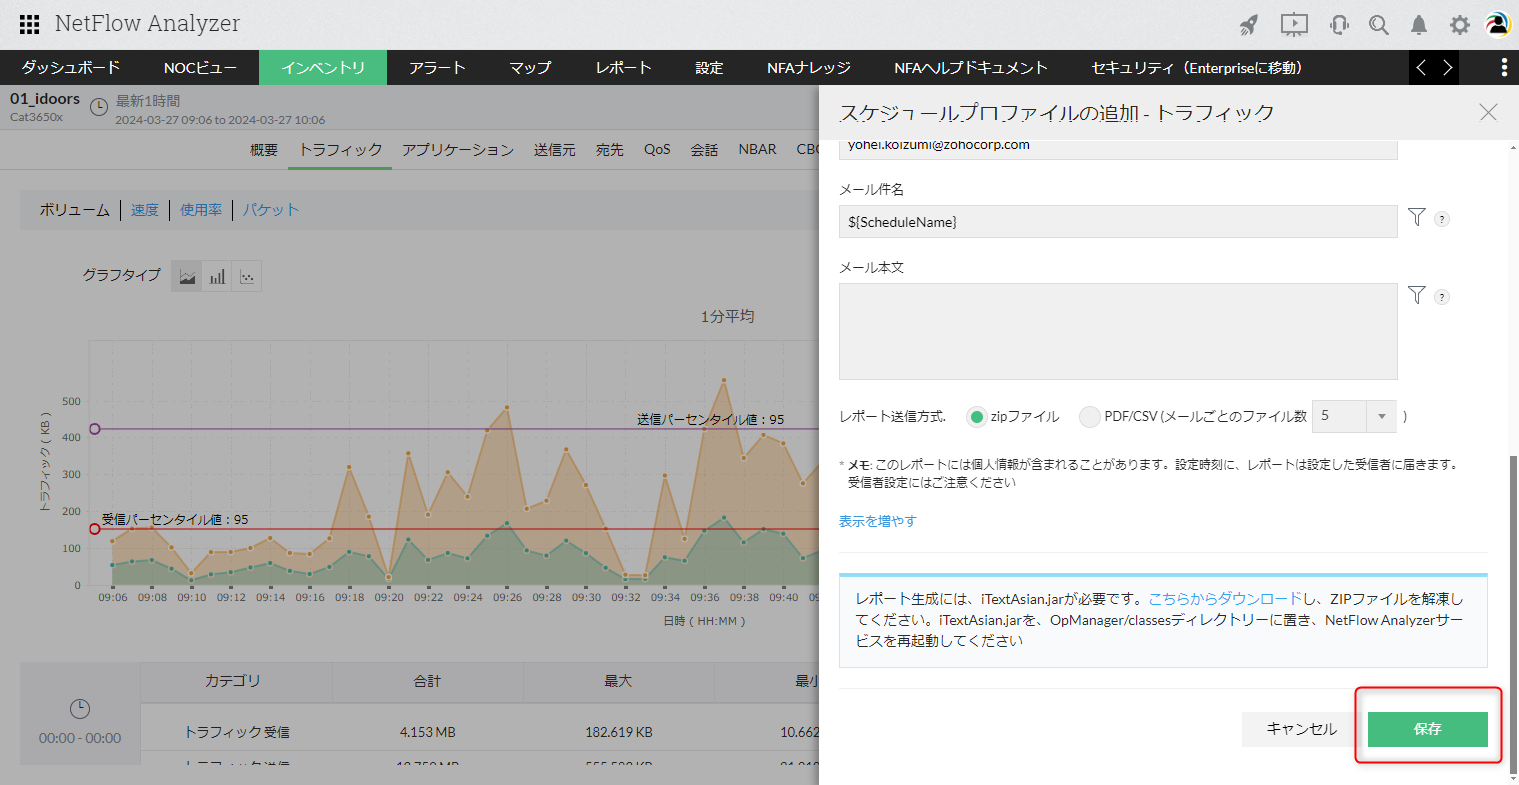Select the PDF/CSV radio button
The height and width of the screenshot is (785, 1519).
[1089, 417]
